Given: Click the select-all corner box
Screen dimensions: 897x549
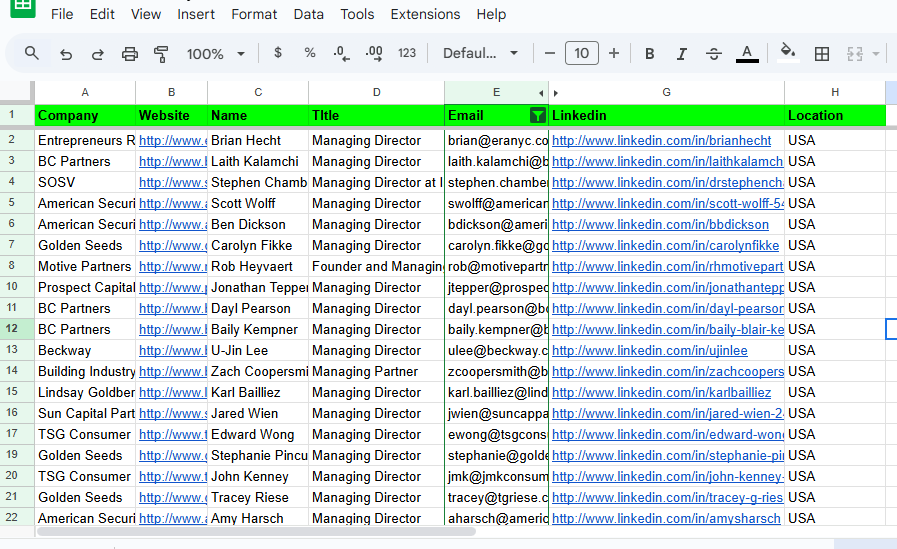Looking at the screenshot, I should [16, 92].
